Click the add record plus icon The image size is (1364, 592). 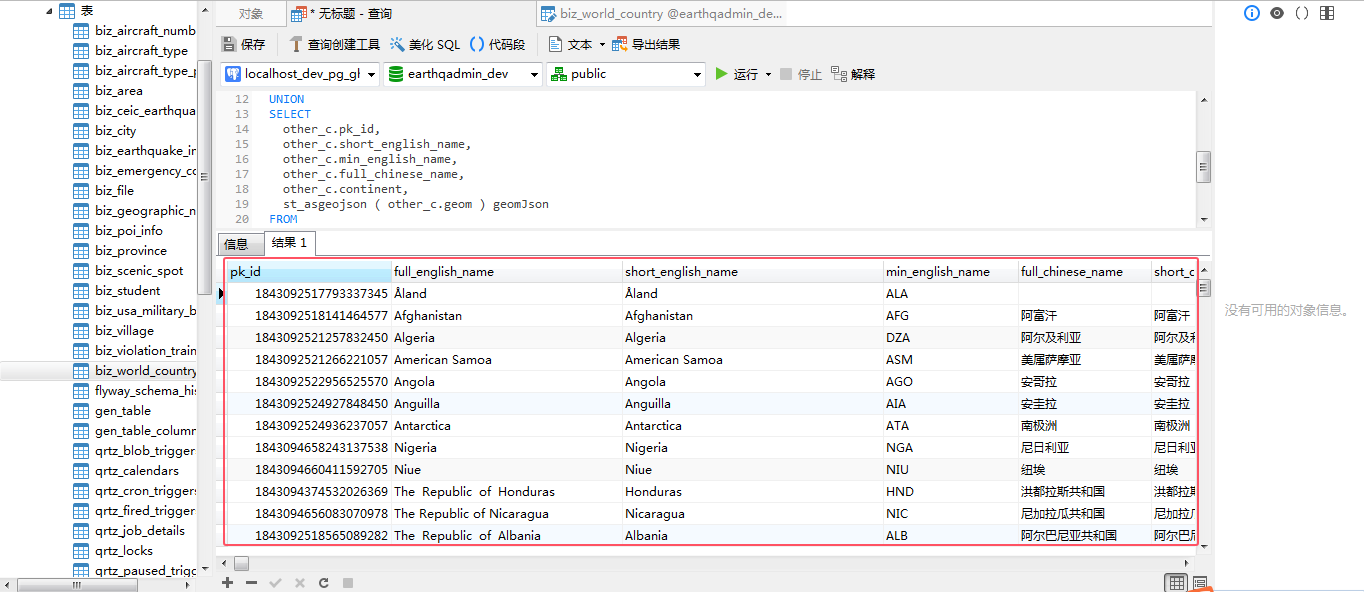228,583
